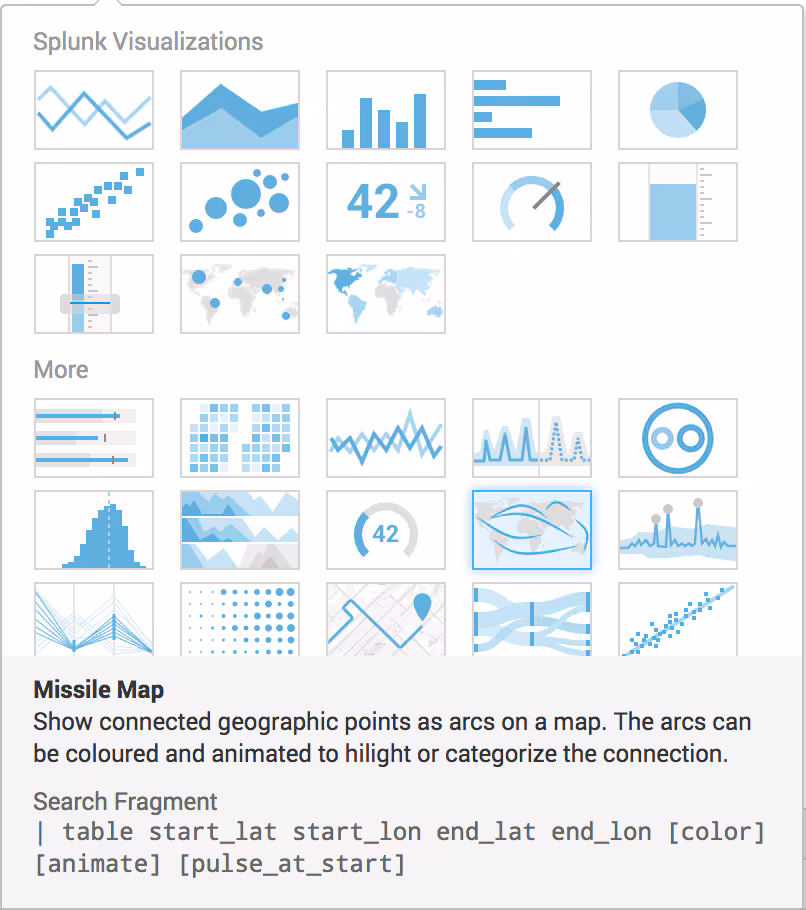Screen dimensions: 806x910
Task: Choose the Area Chart visualization
Action: point(240,110)
